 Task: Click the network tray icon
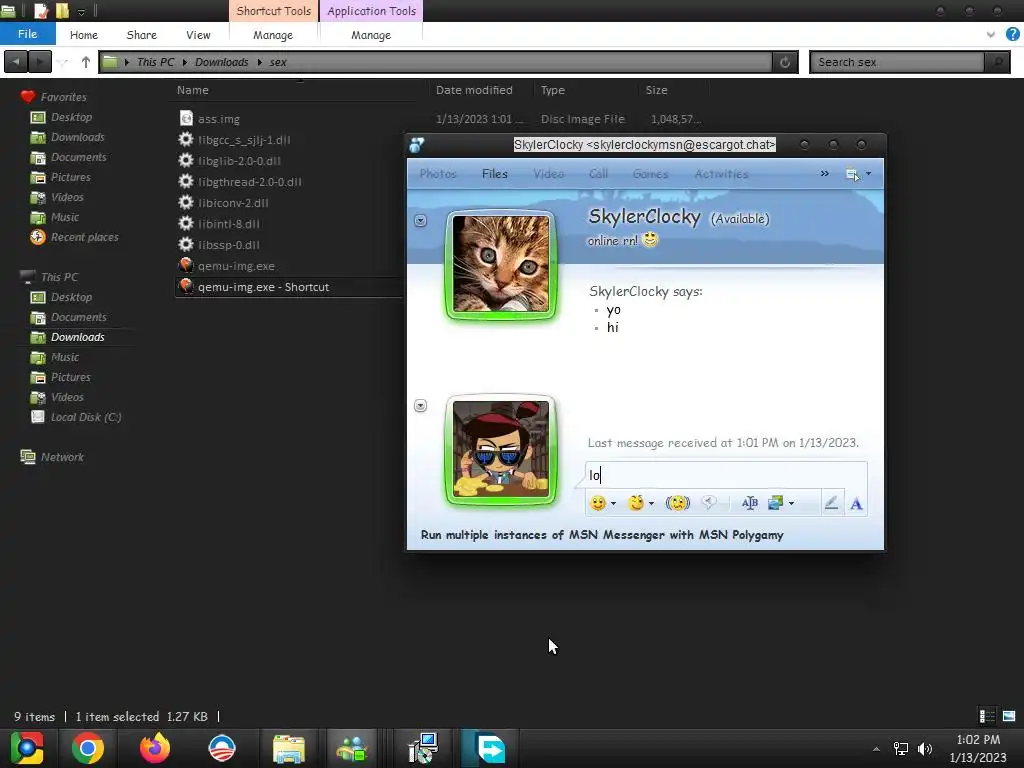pos(901,748)
